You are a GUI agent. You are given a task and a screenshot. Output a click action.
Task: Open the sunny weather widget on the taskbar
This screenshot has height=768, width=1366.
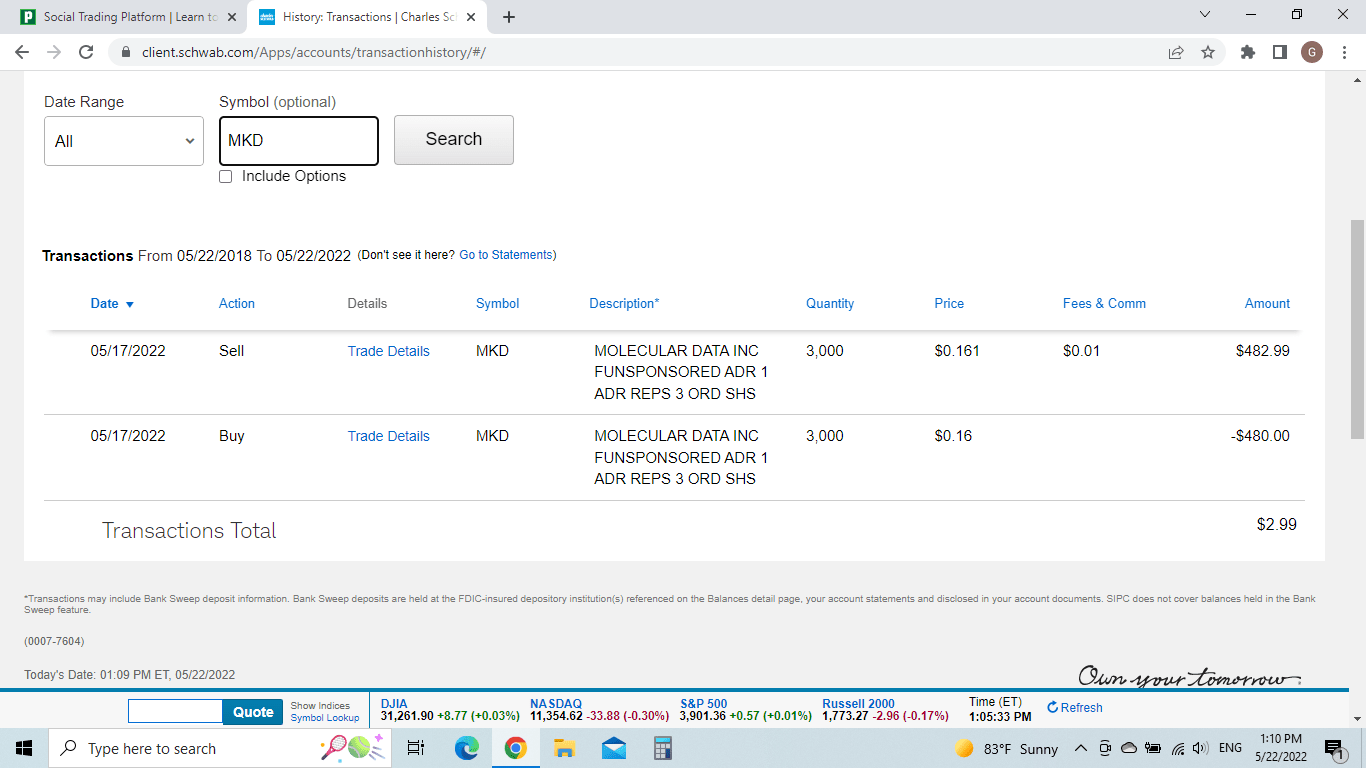point(1007,748)
